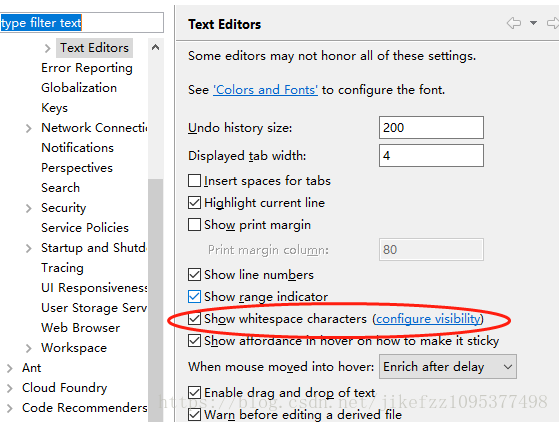
Task: Open the configure visibility link
Action: (428, 319)
